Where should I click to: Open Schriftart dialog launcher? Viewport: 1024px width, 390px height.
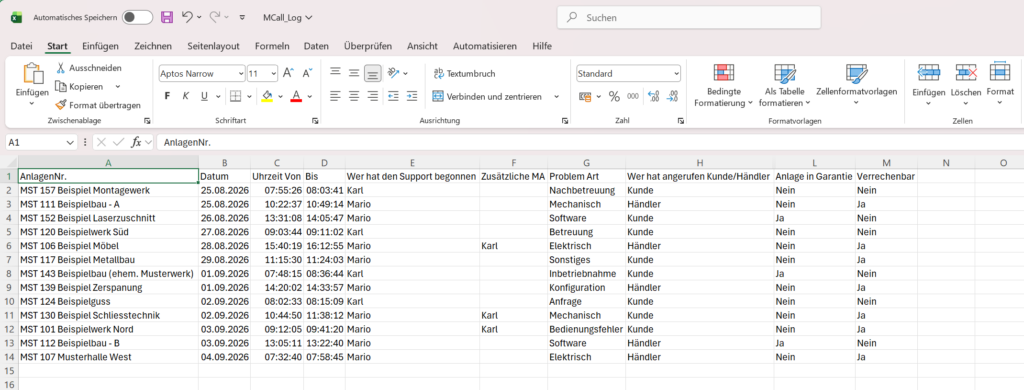(315, 121)
